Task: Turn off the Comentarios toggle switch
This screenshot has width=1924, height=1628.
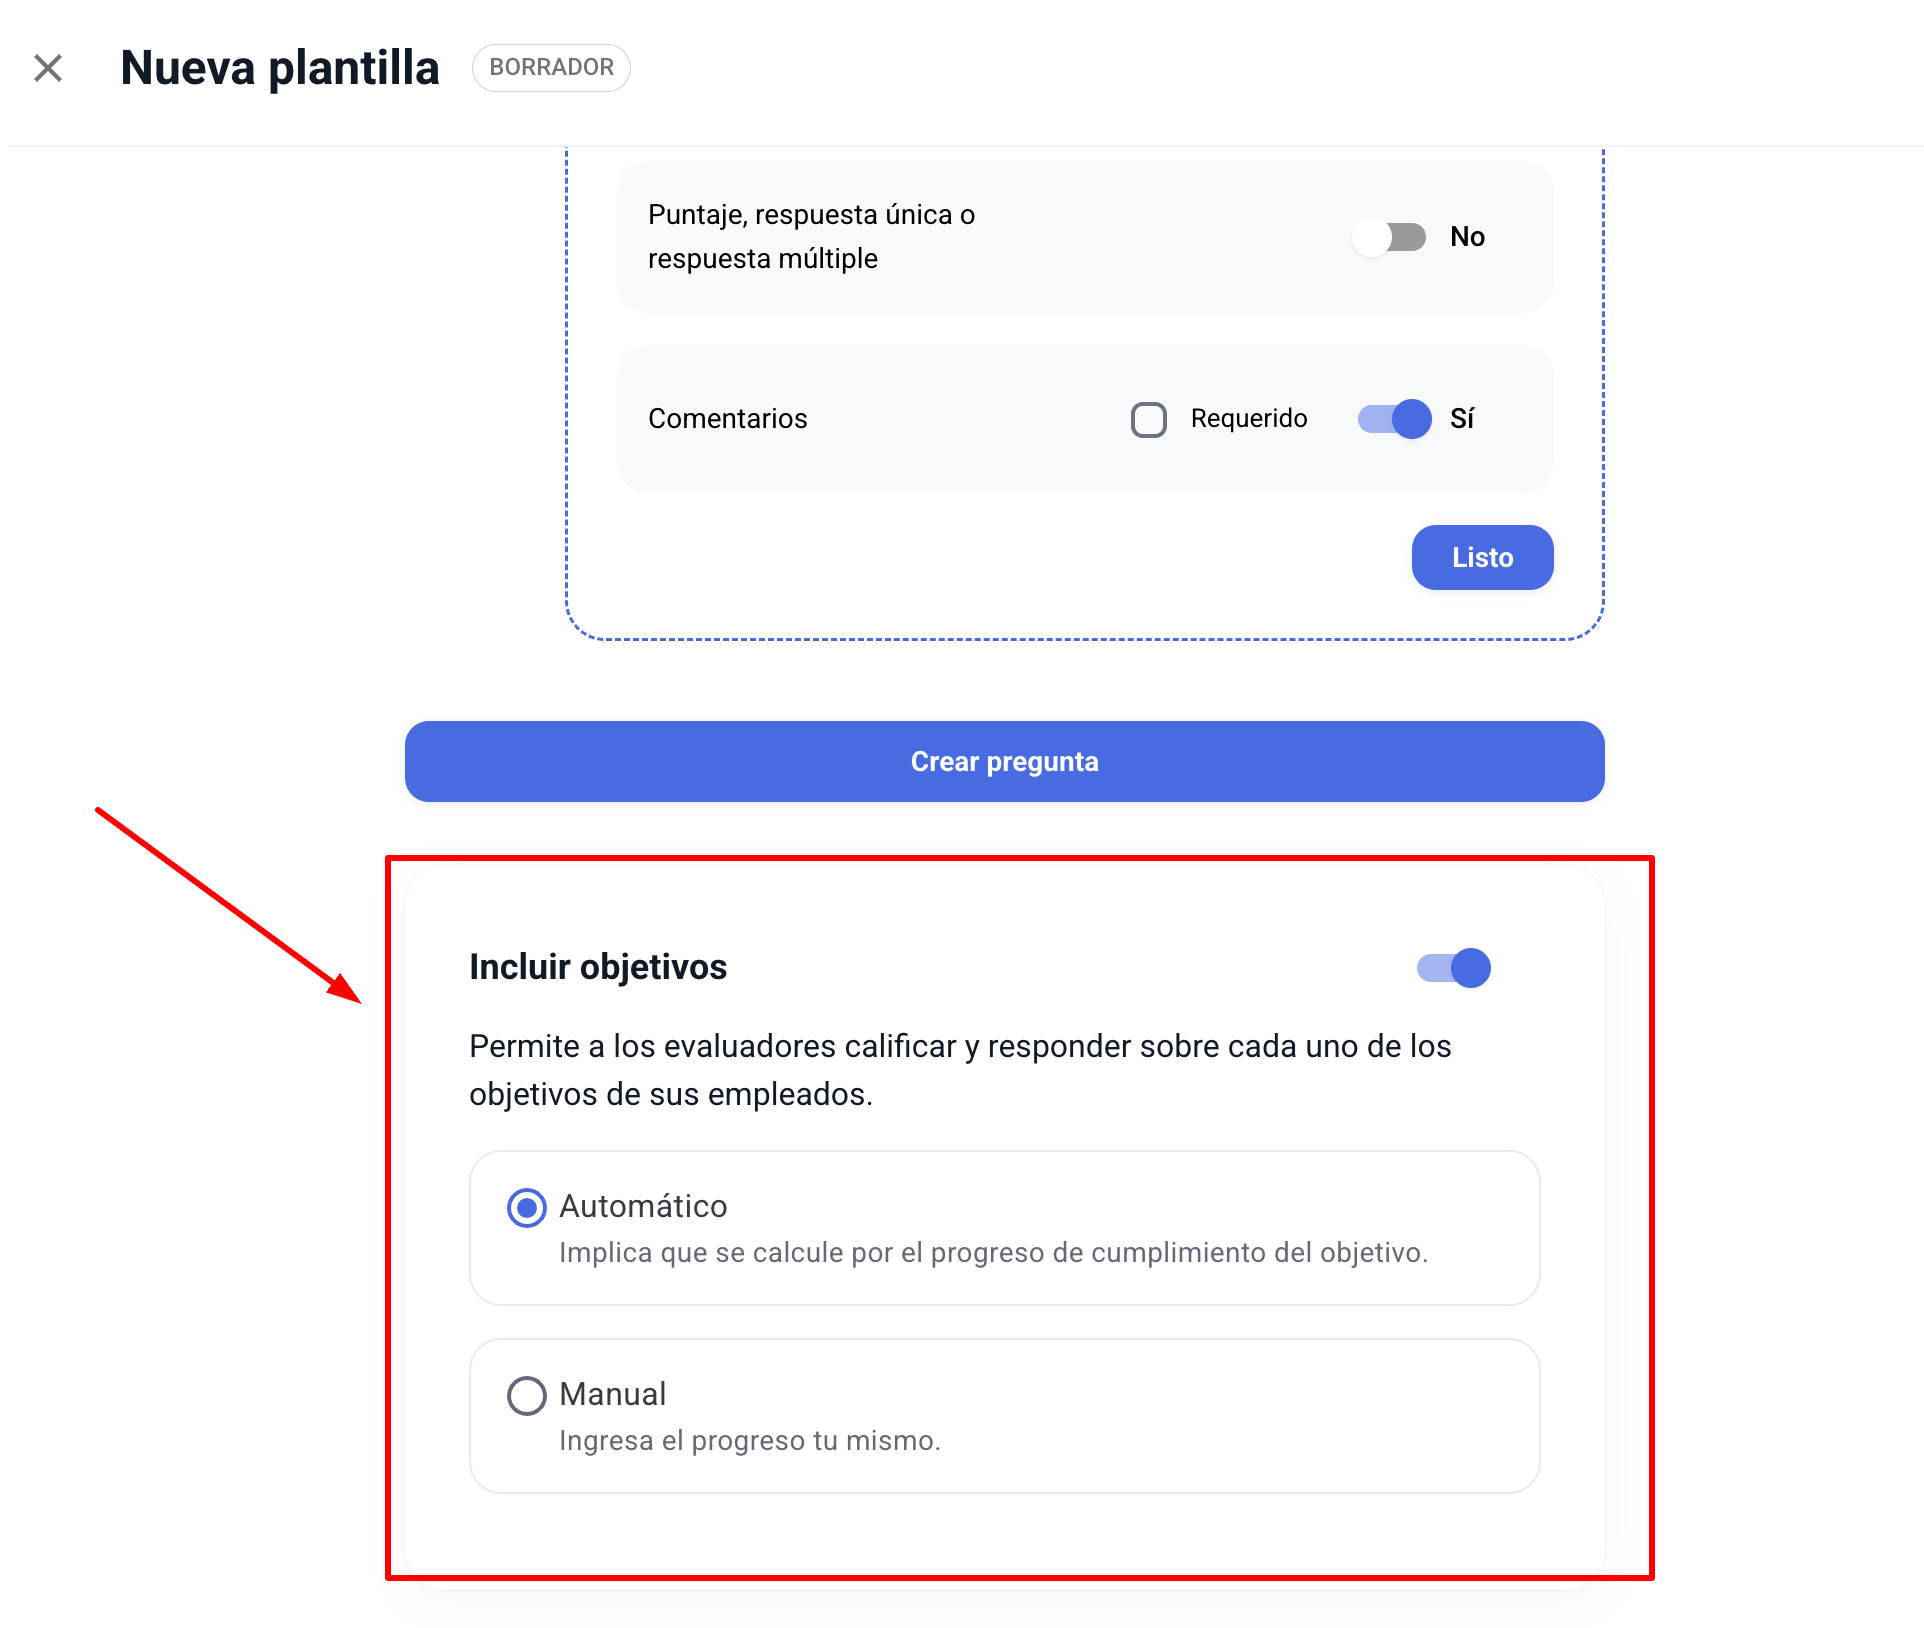Action: point(1394,419)
